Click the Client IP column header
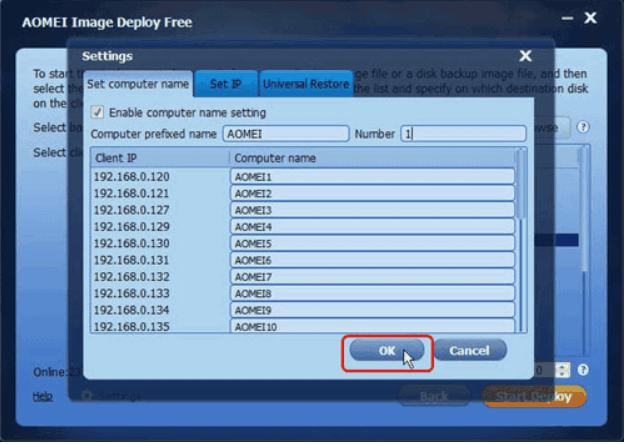Image resolution: width=626 pixels, height=444 pixels. [160, 158]
